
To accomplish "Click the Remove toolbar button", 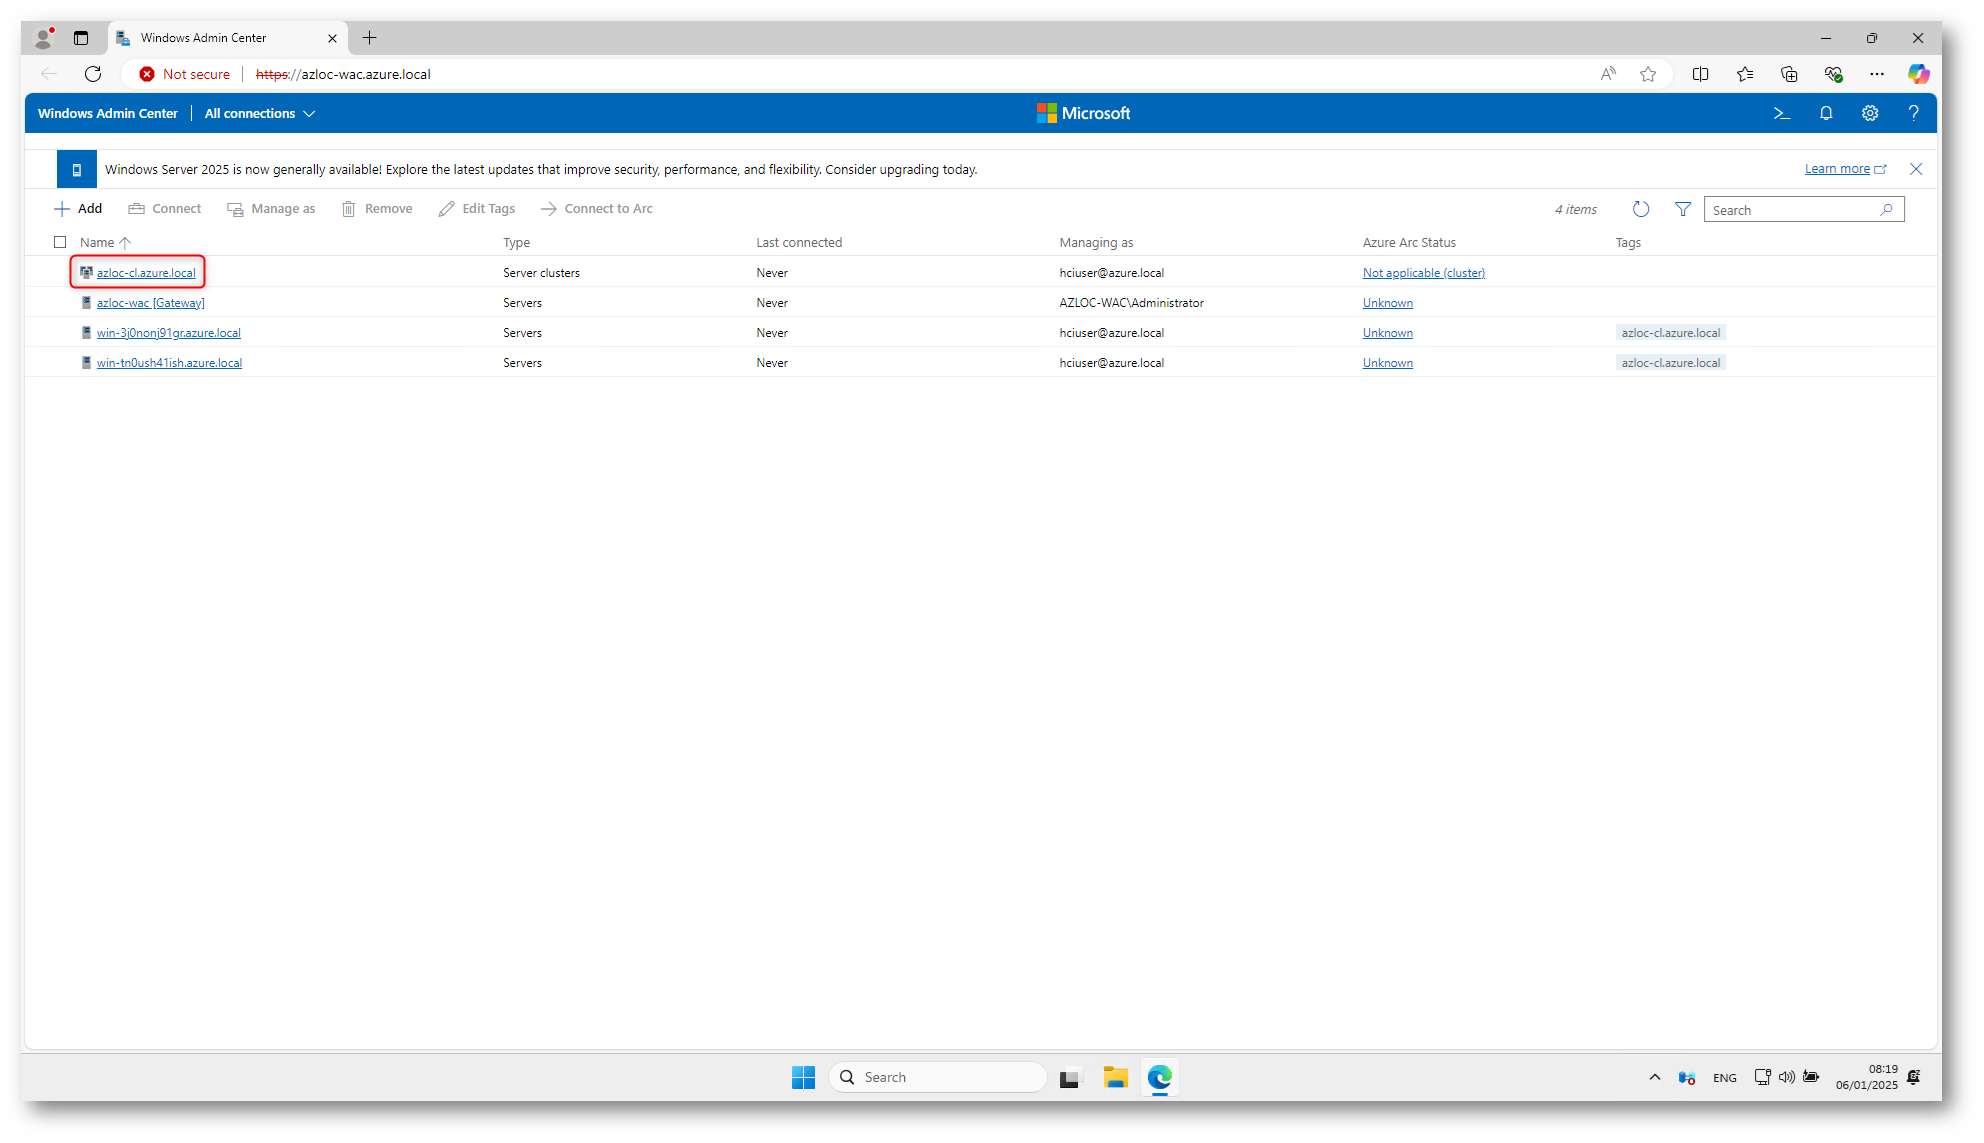I will [x=377, y=208].
